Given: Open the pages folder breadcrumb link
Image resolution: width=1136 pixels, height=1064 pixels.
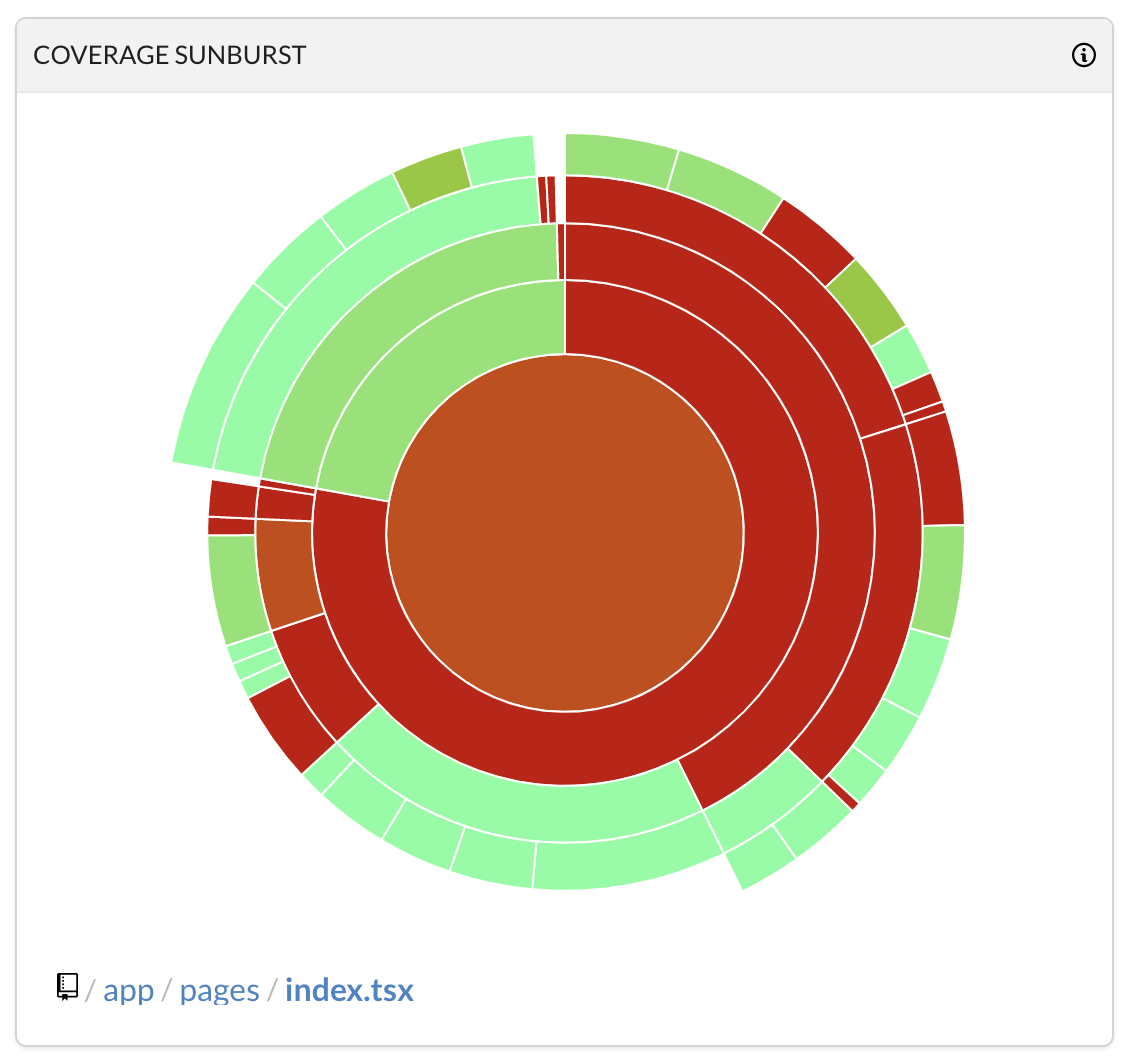Looking at the screenshot, I should point(219,989).
